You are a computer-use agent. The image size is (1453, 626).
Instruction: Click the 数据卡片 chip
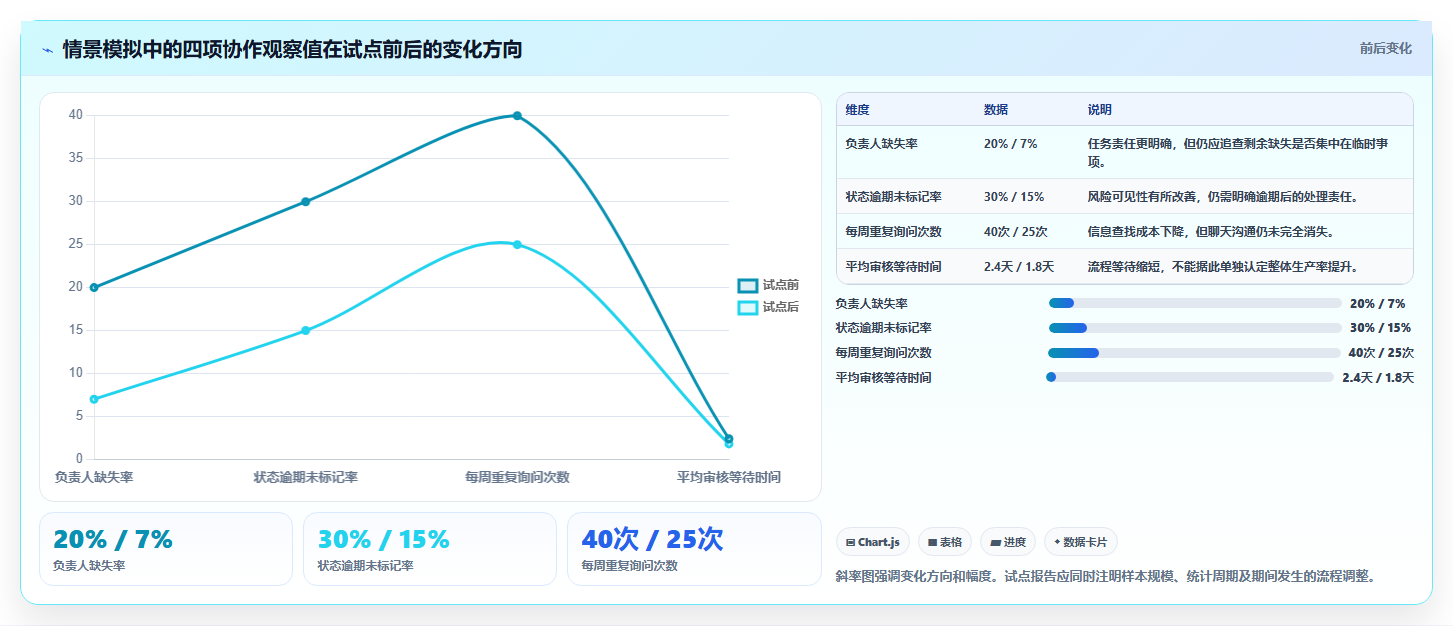tap(1080, 542)
